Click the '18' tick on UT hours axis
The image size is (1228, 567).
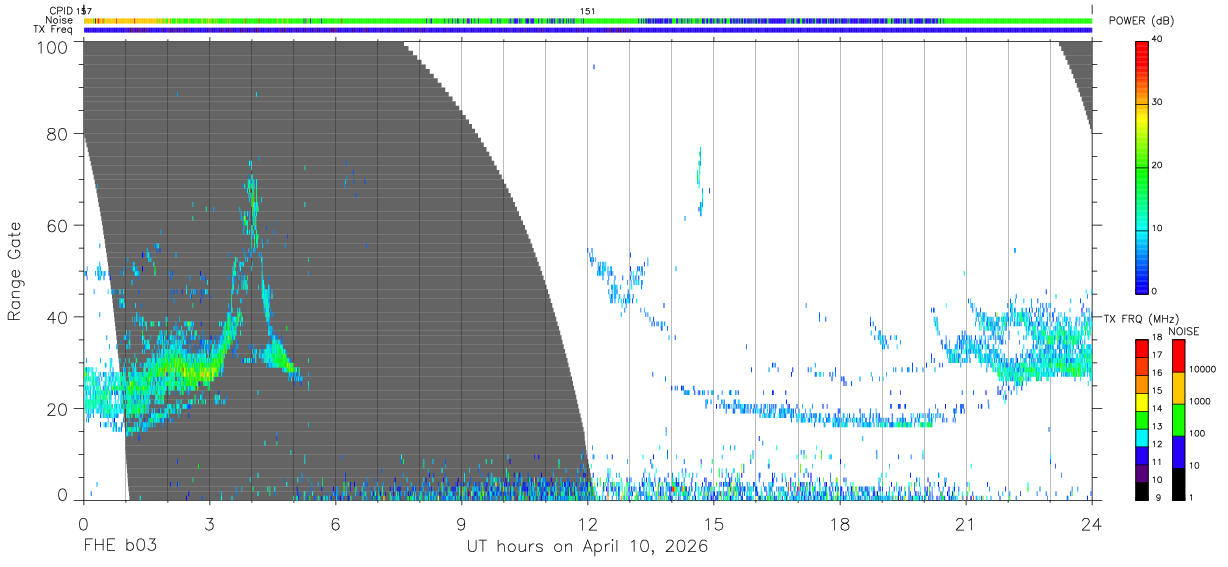point(840,523)
